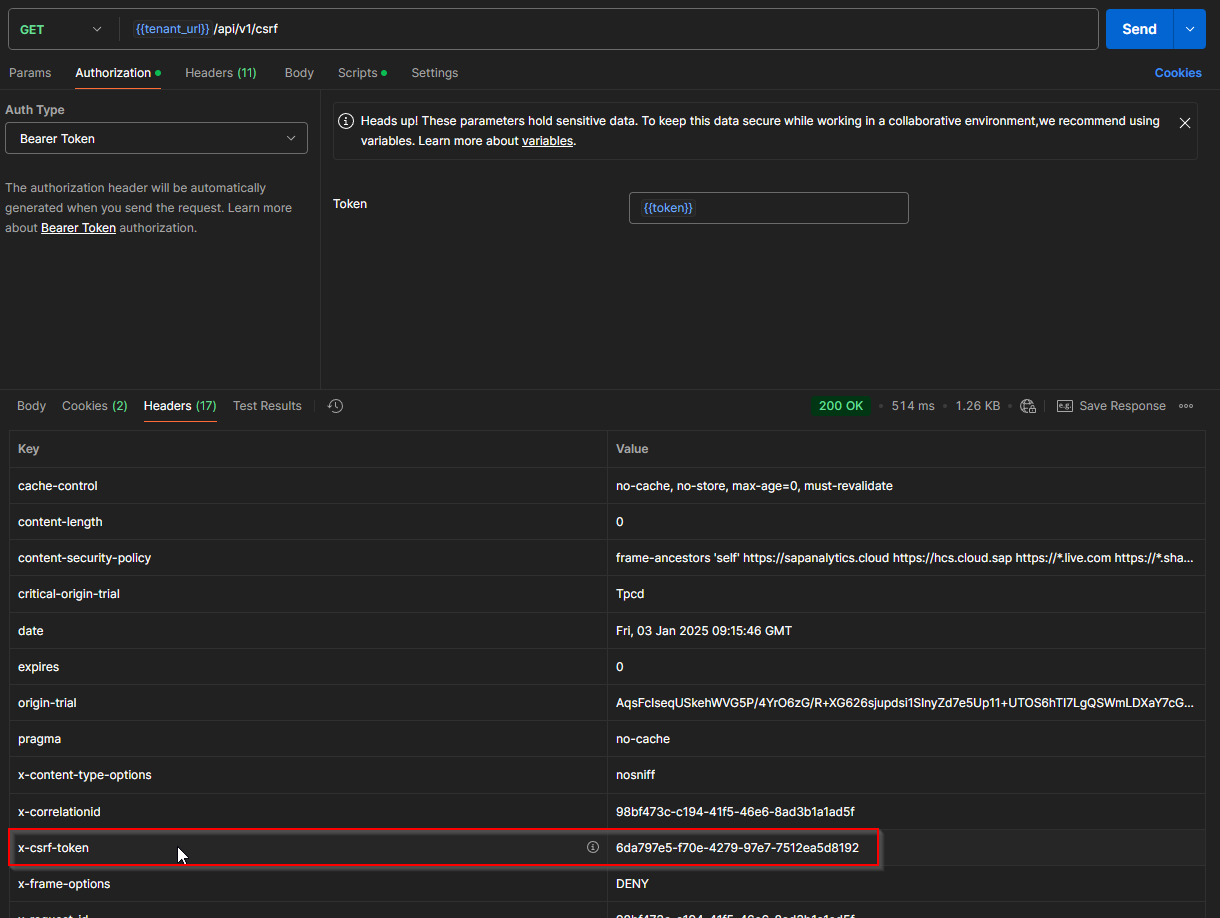Open the Scripts tab
Image resolution: width=1220 pixels, height=918 pixels.
(x=357, y=72)
